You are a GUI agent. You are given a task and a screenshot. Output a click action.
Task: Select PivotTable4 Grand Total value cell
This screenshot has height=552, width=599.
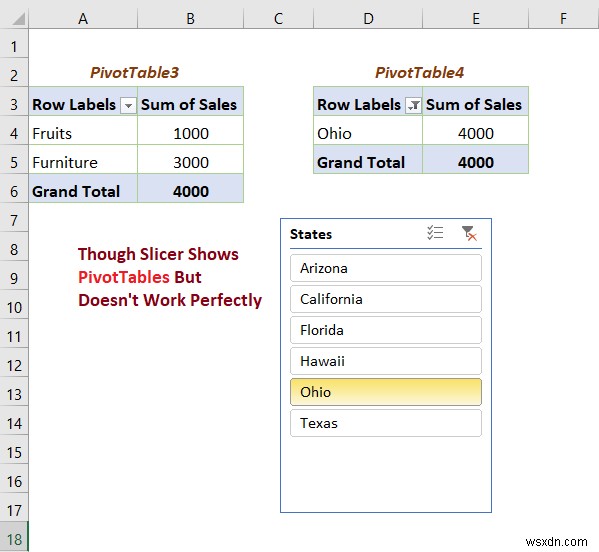tap(476, 163)
